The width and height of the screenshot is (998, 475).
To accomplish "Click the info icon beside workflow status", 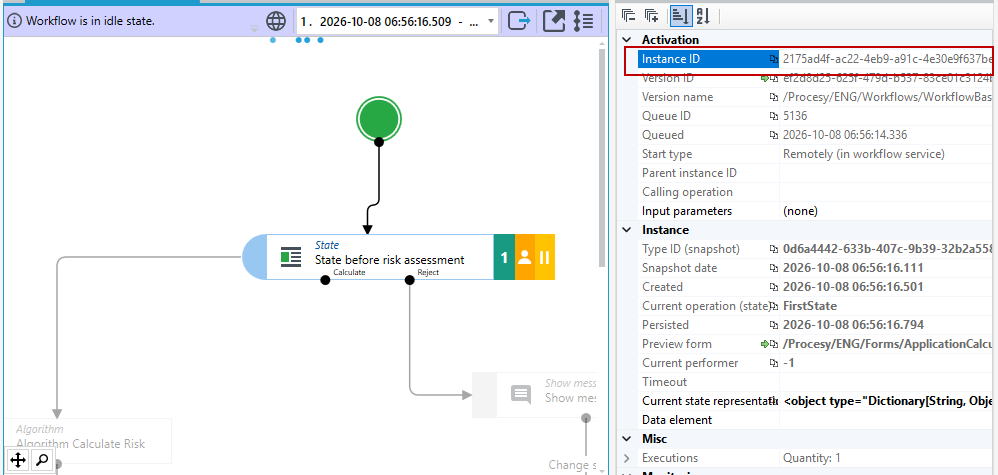I will click(15, 21).
